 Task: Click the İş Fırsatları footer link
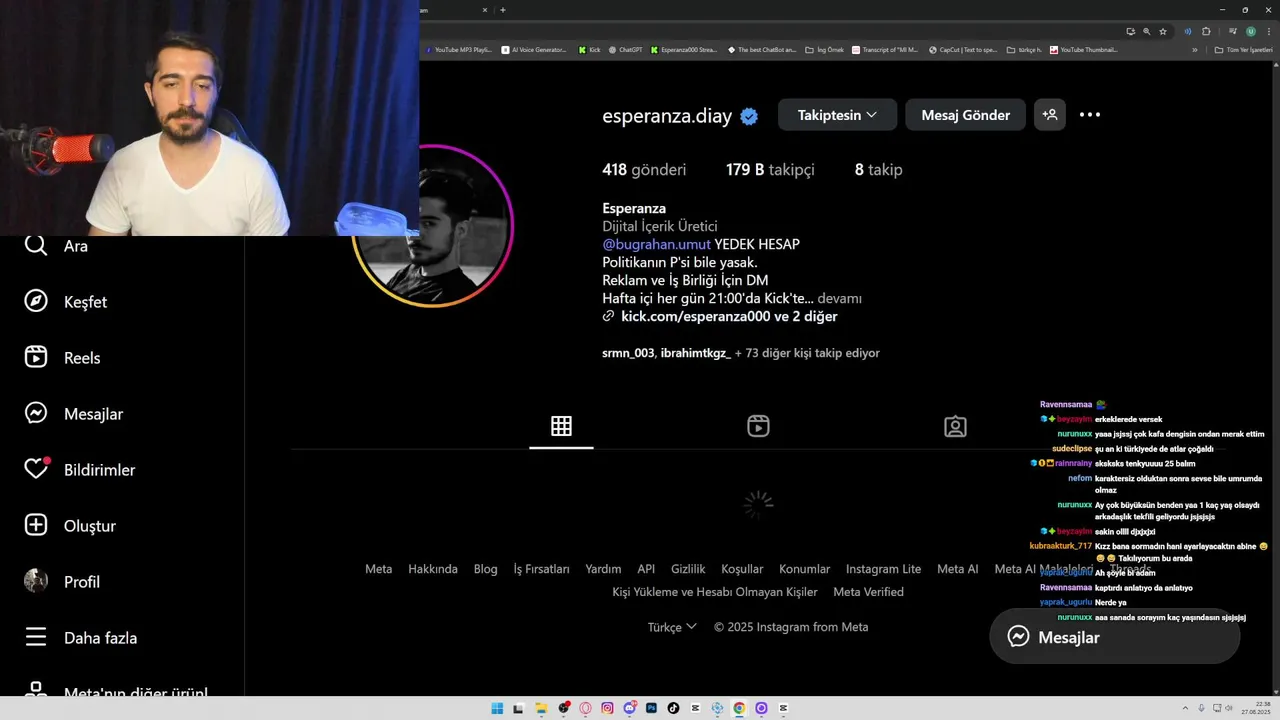(541, 569)
